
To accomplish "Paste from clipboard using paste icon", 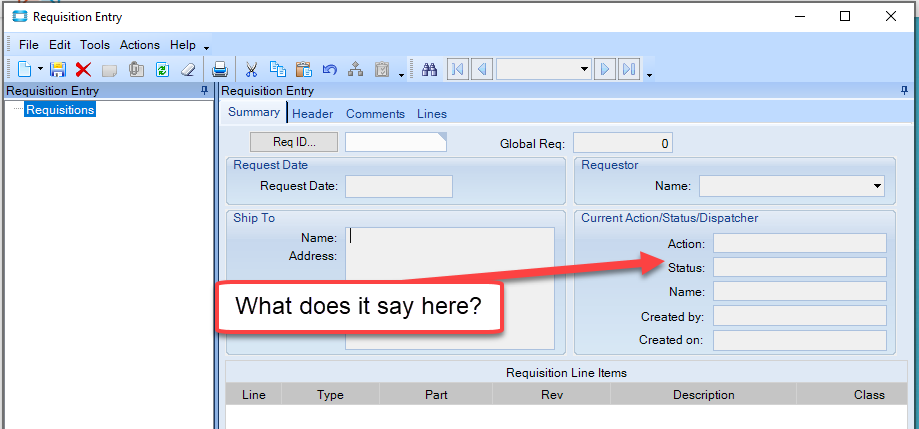I will pos(304,69).
